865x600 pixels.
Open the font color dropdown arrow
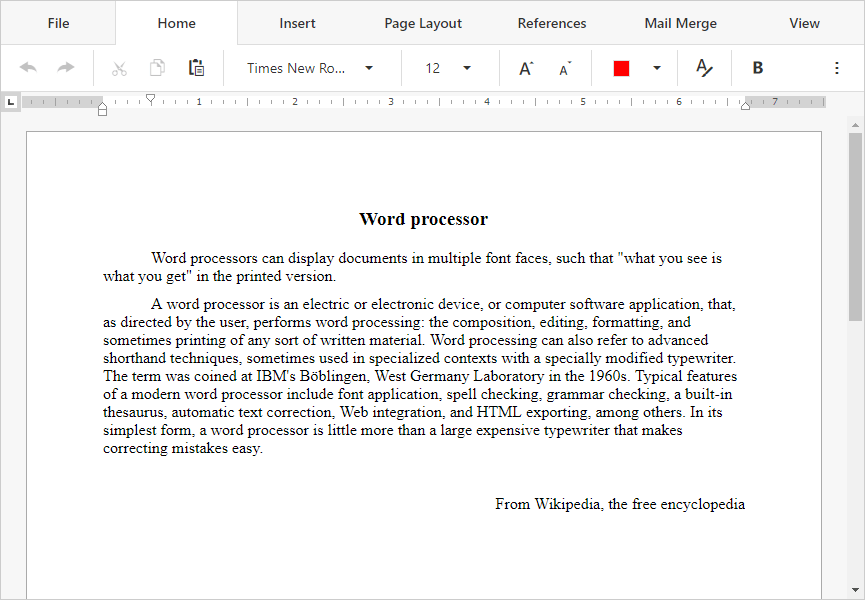656,68
